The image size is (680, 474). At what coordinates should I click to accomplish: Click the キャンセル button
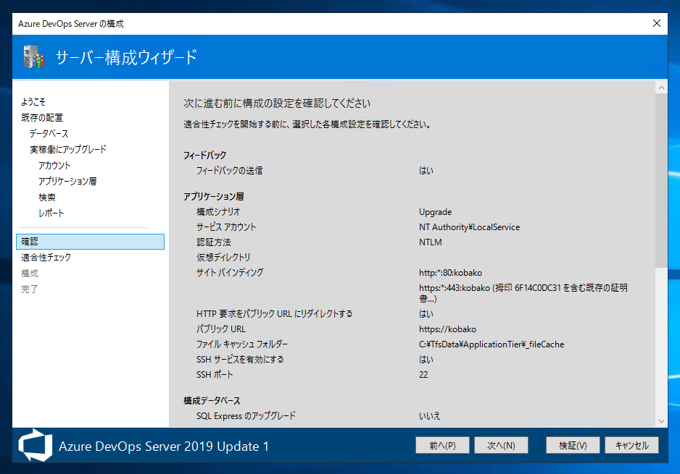pos(632,445)
